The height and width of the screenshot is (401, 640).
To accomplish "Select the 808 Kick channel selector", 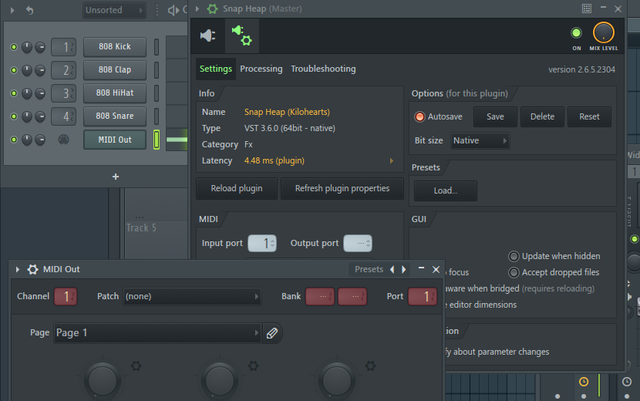I will 156,47.
